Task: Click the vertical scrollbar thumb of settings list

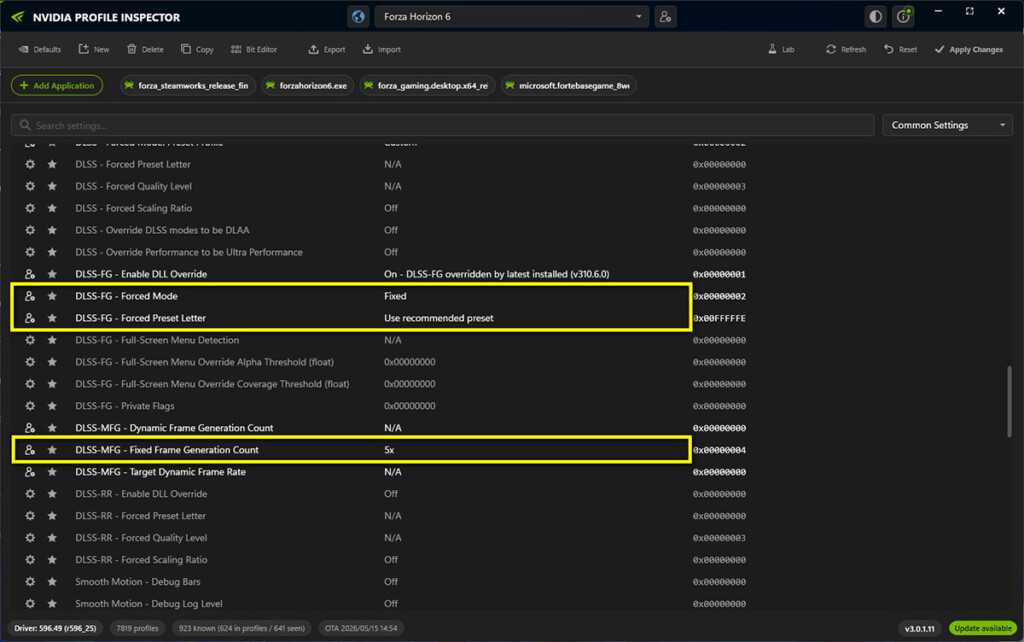Action: tap(1010, 401)
